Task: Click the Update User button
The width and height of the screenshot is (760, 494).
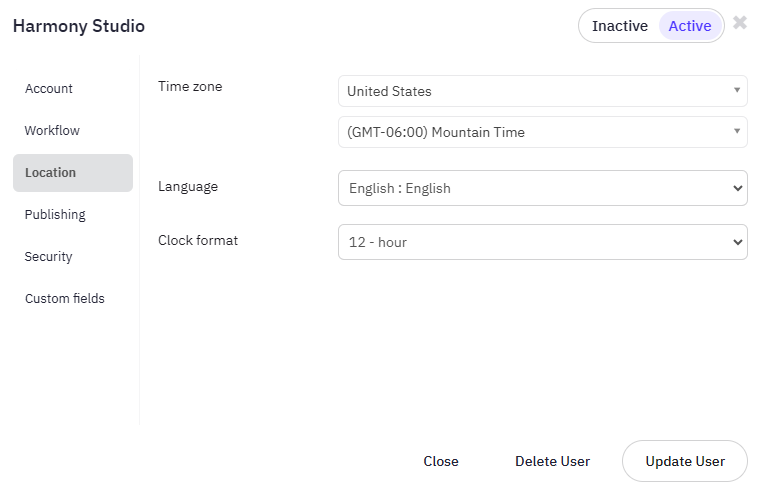Action: pos(684,461)
